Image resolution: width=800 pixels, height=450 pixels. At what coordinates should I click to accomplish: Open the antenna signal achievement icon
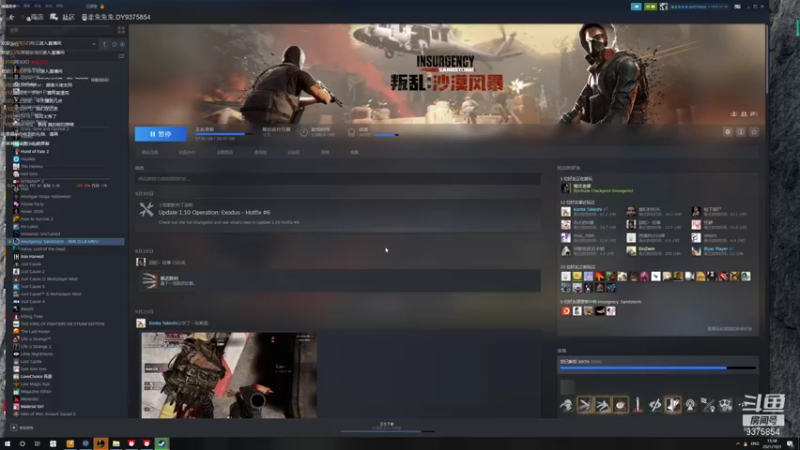coord(690,405)
